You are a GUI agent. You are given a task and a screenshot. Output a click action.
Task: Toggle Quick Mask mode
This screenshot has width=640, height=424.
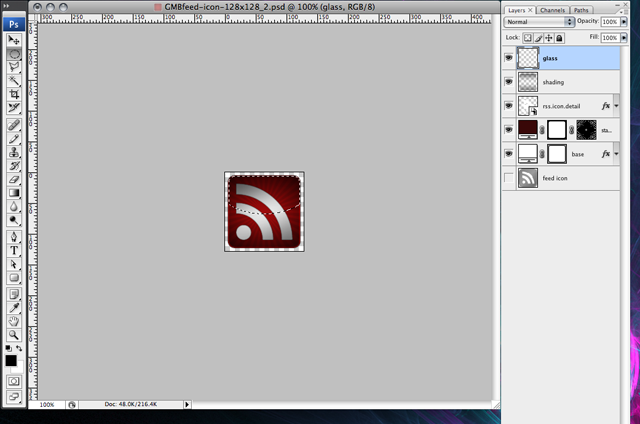pos(14,381)
